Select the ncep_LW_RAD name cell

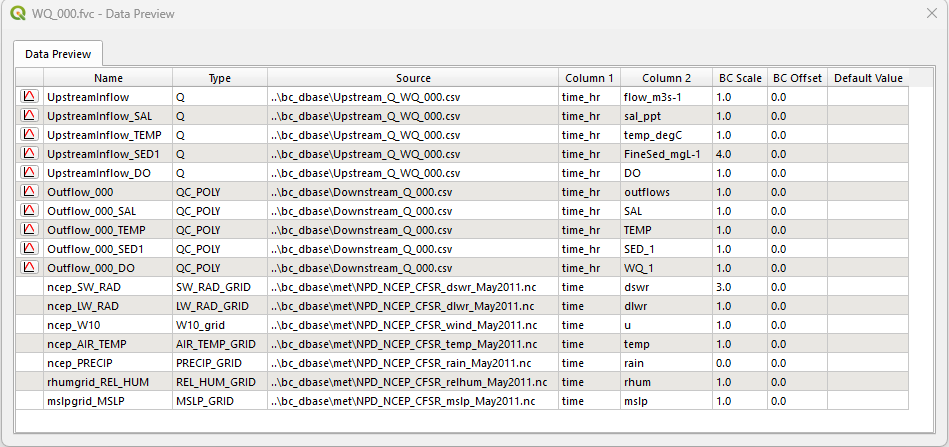click(108, 306)
